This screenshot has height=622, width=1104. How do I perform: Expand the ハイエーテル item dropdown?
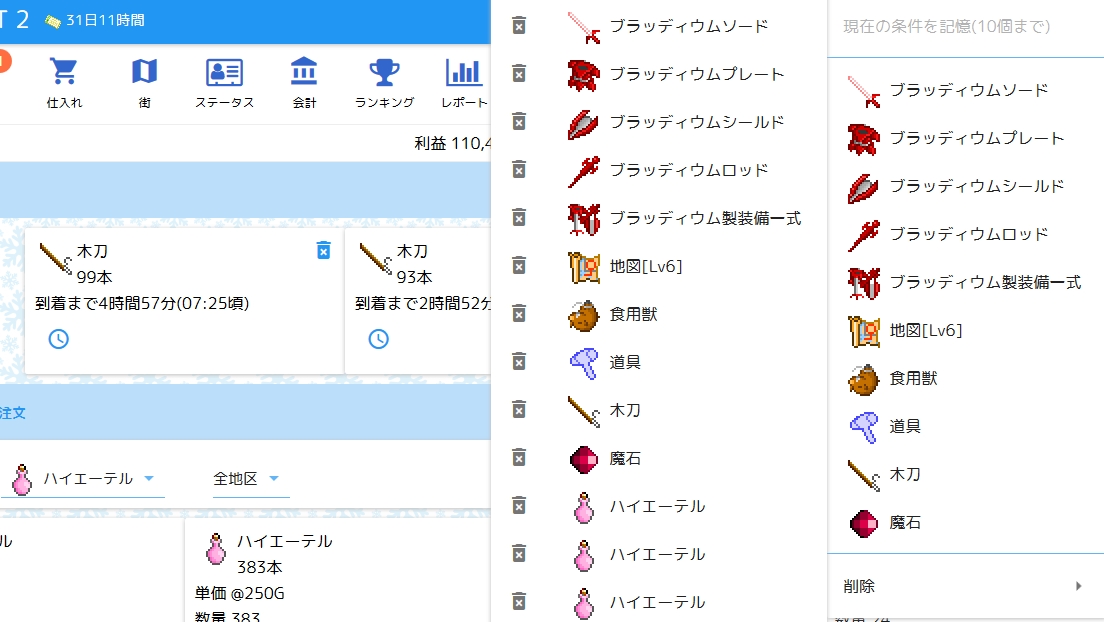pyautogui.click(x=148, y=479)
